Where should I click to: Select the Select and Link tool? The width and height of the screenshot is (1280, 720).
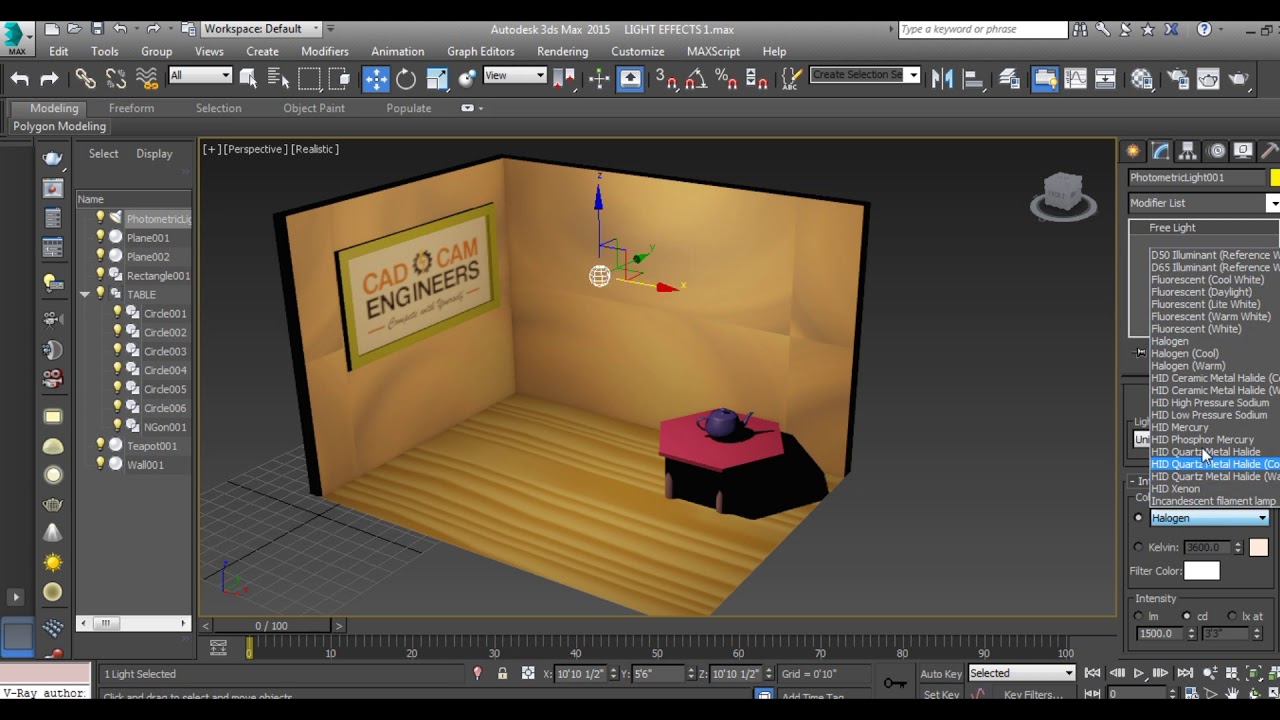point(85,79)
